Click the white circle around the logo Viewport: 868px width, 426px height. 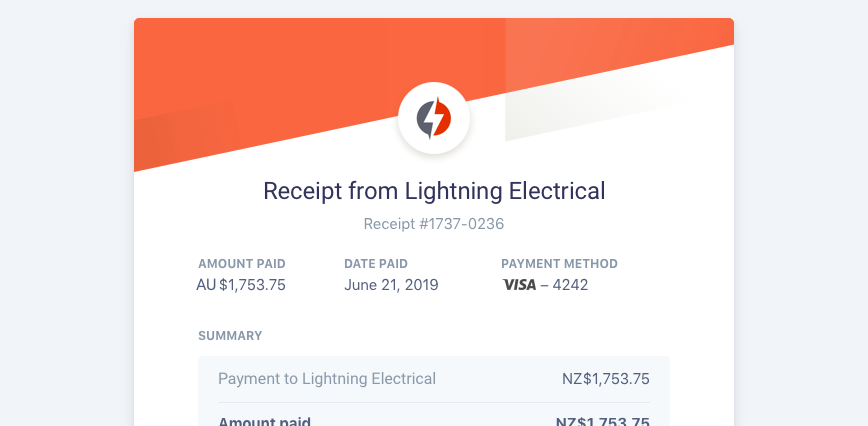434,118
